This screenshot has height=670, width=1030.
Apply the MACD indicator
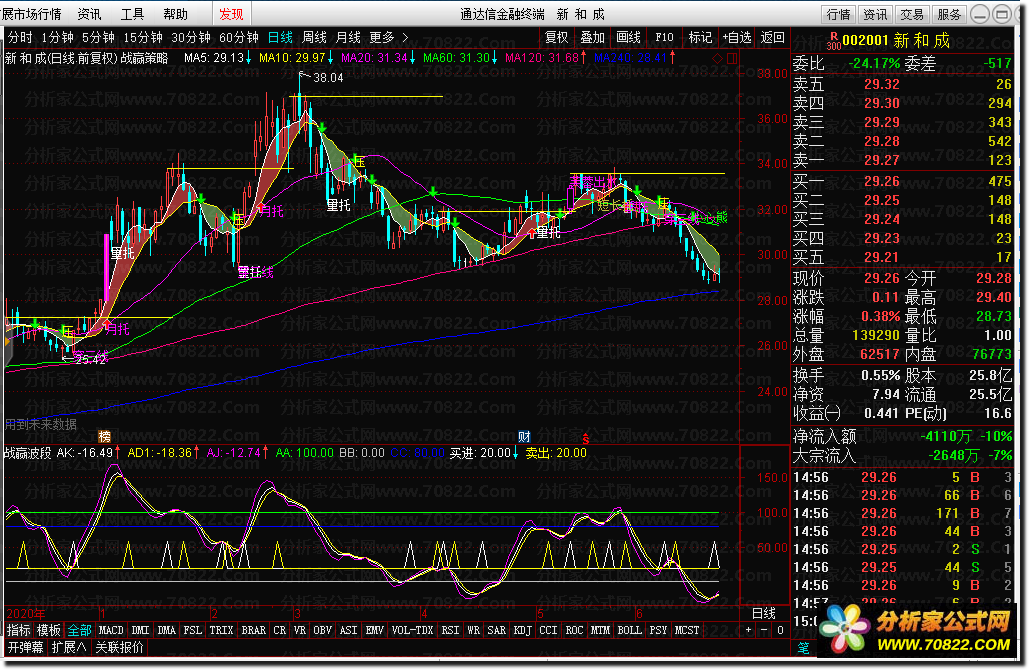click(x=111, y=630)
